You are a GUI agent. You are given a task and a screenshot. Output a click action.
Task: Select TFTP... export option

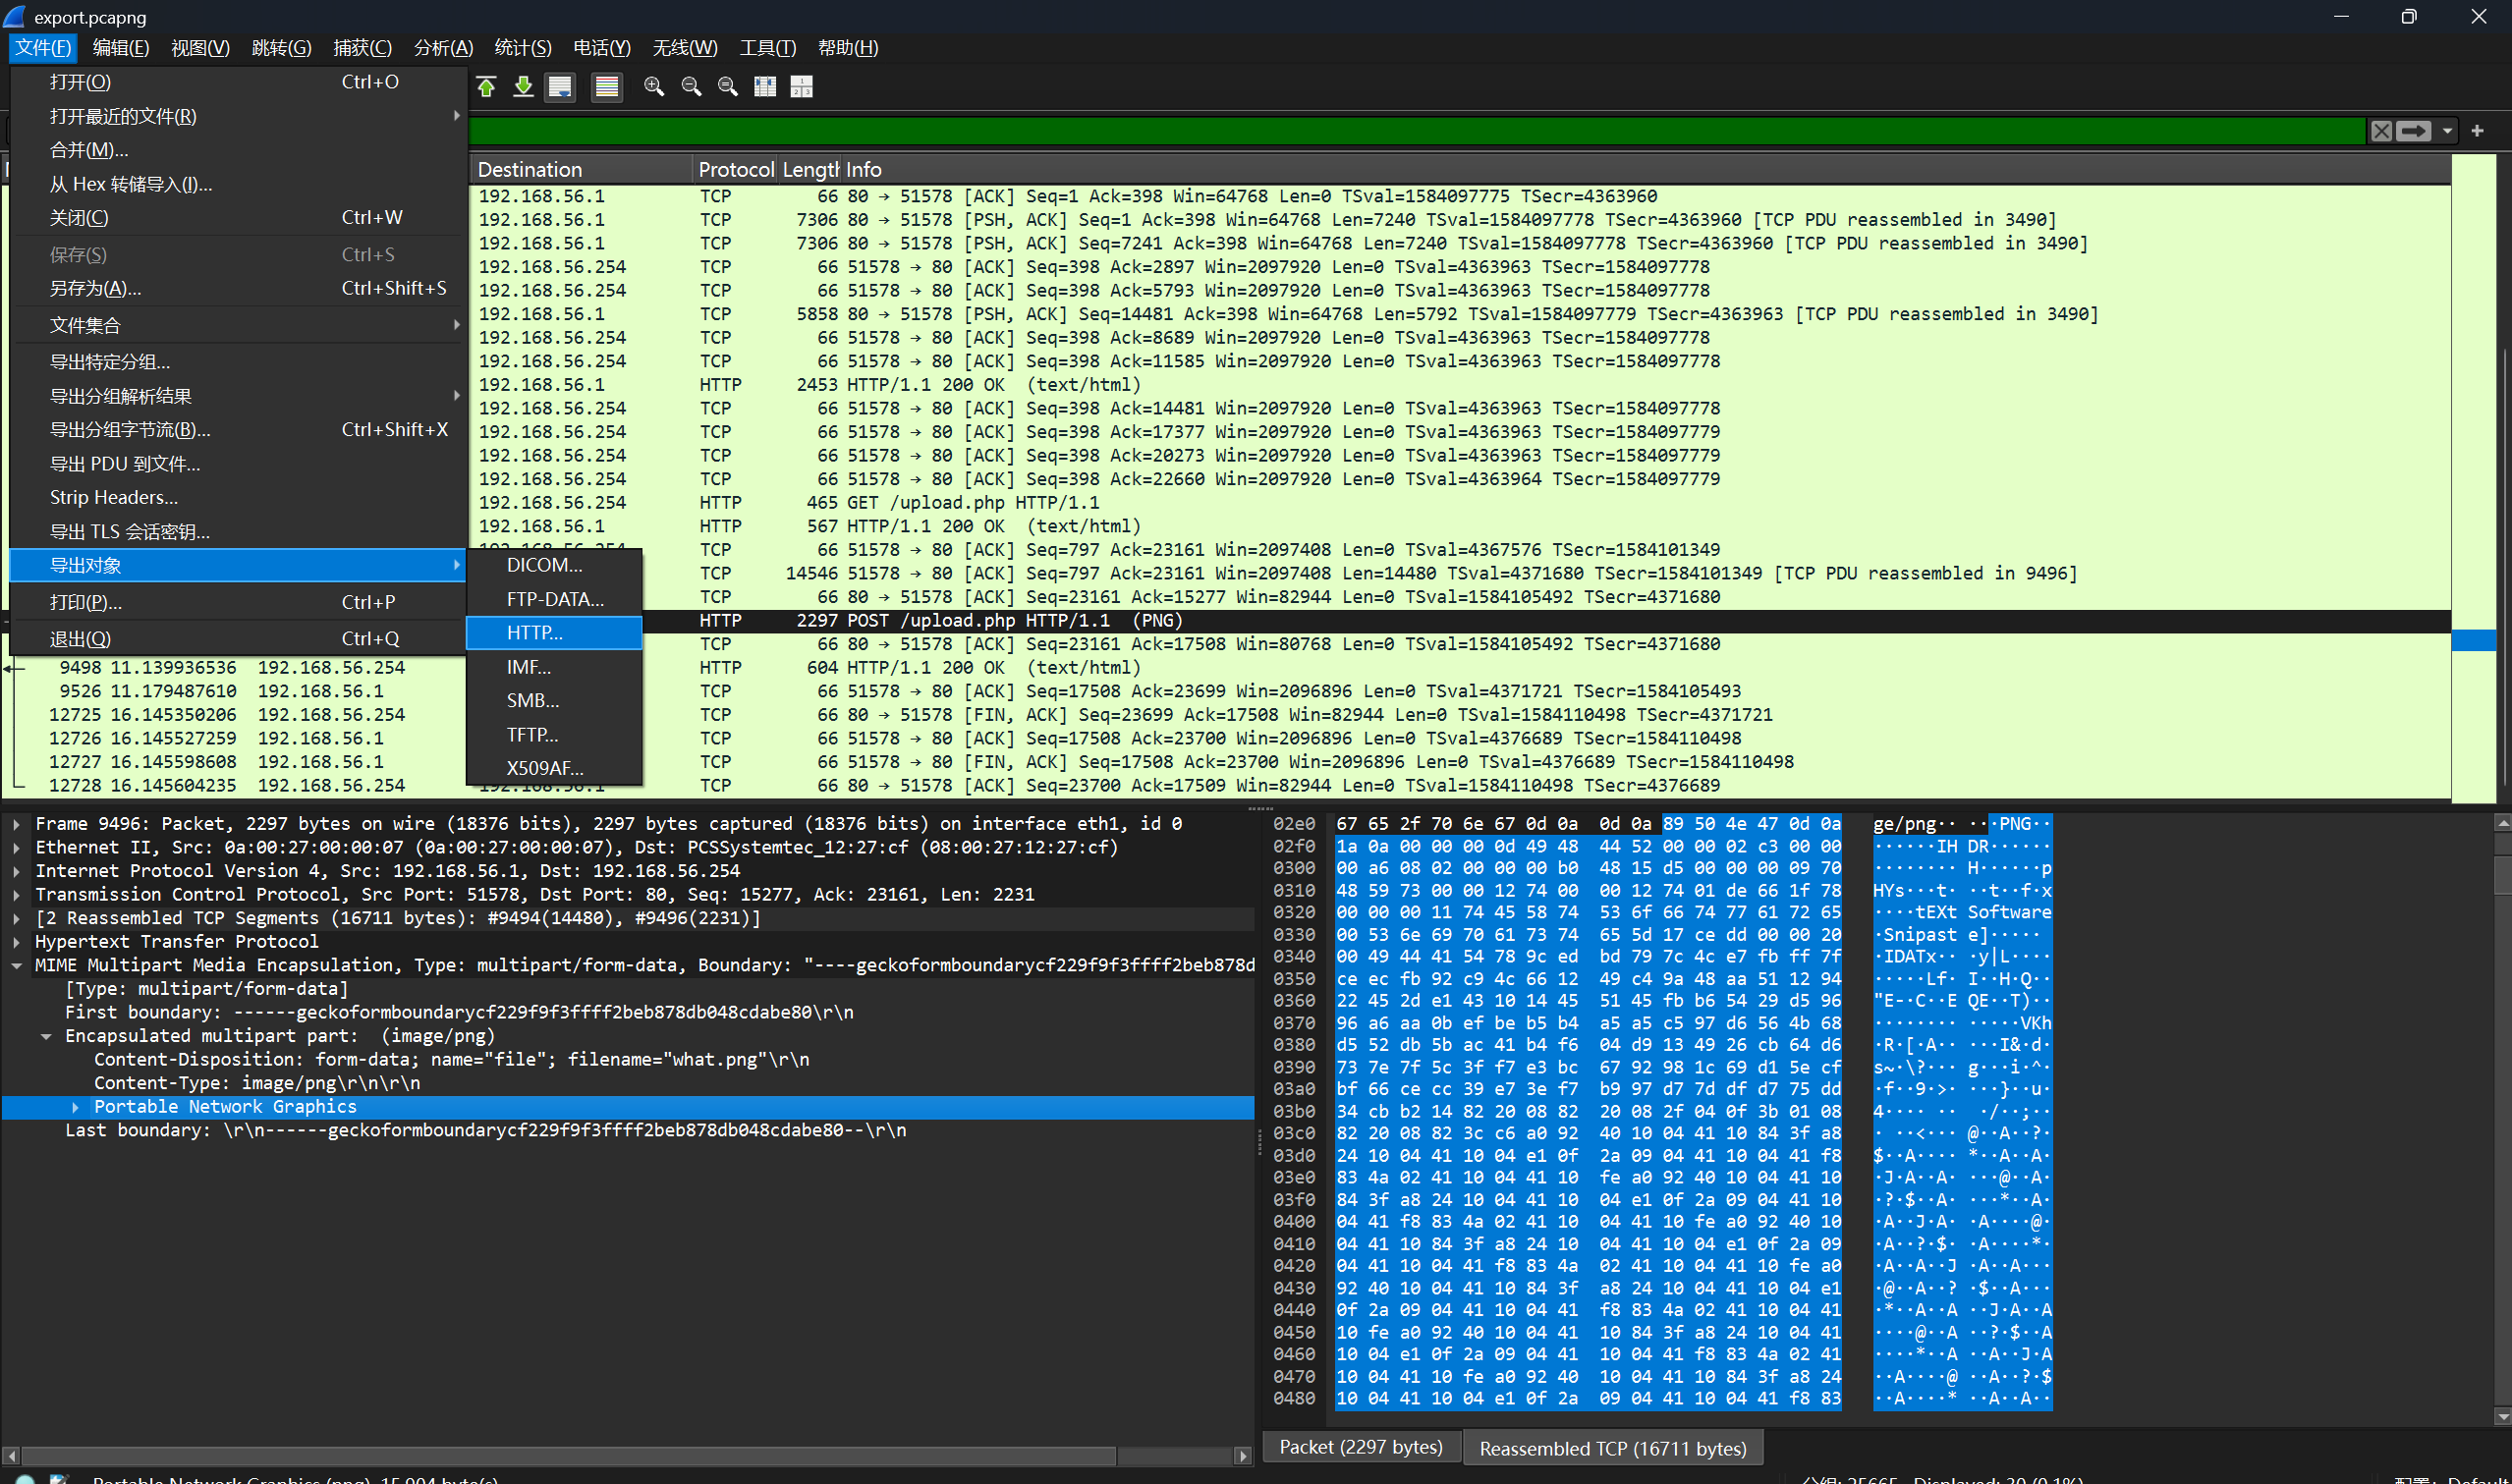(554, 735)
